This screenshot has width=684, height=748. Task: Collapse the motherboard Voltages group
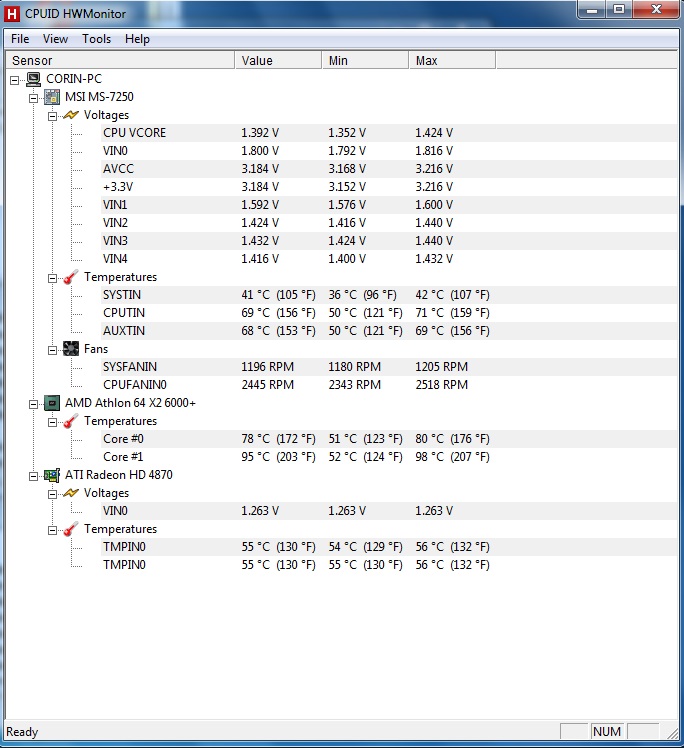point(52,116)
